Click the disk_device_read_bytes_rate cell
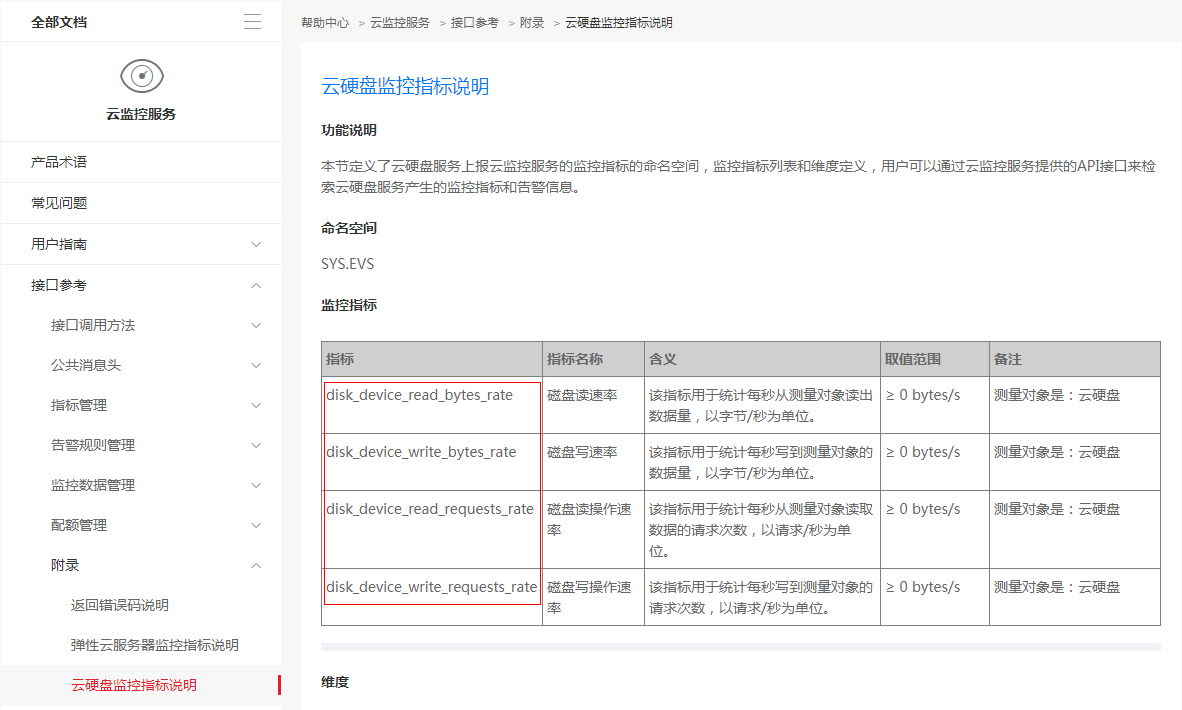 (x=432, y=405)
